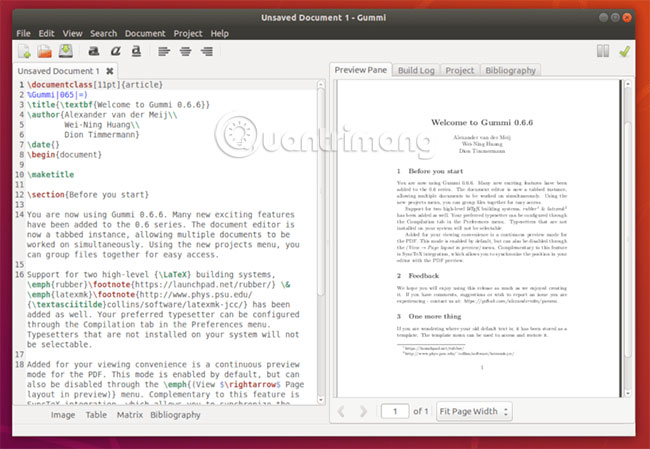The image size is (650, 449).
Task: Open the Document menu
Action: click(x=145, y=34)
